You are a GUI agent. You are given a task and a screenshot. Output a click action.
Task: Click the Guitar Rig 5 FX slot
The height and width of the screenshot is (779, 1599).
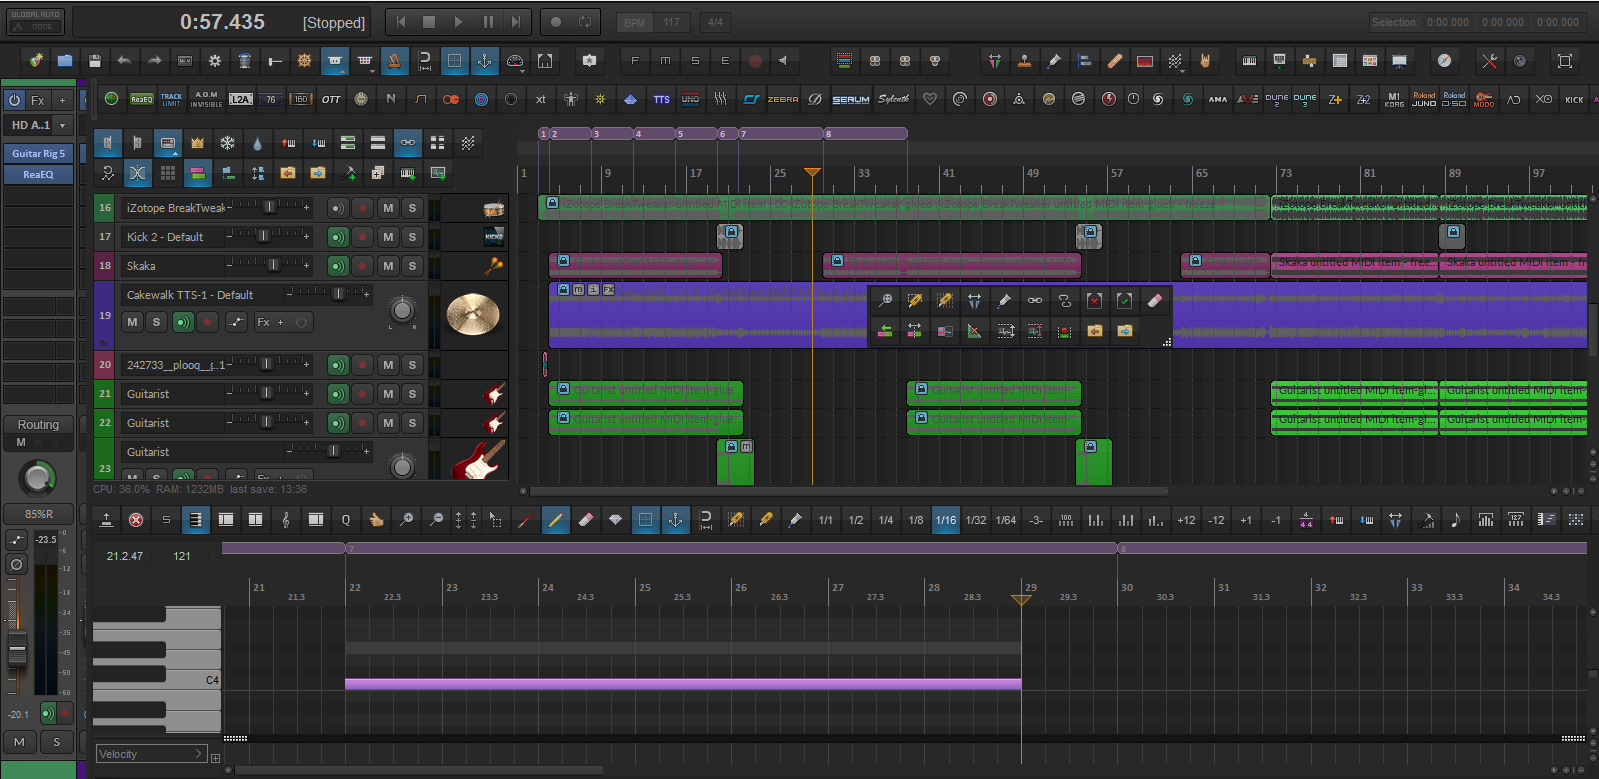coord(38,154)
